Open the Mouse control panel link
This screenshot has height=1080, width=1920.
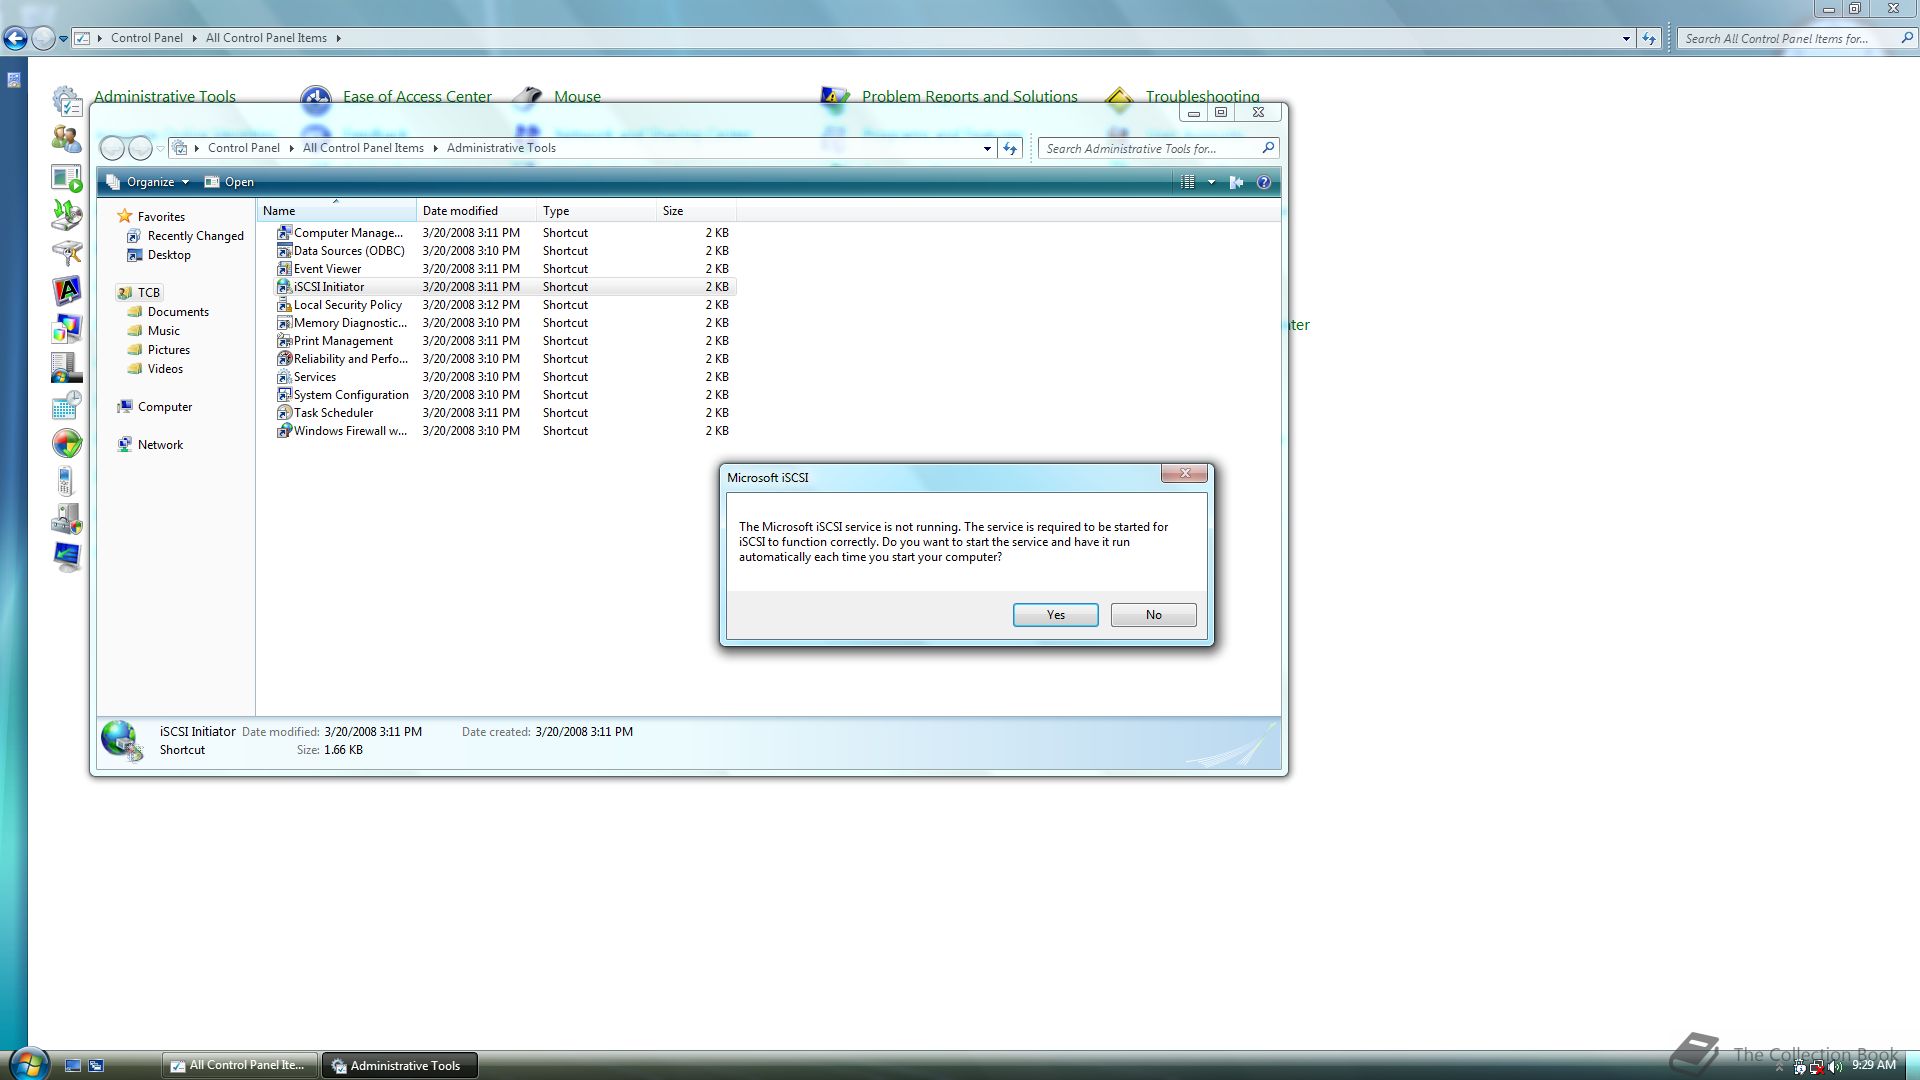coord(577,97)
